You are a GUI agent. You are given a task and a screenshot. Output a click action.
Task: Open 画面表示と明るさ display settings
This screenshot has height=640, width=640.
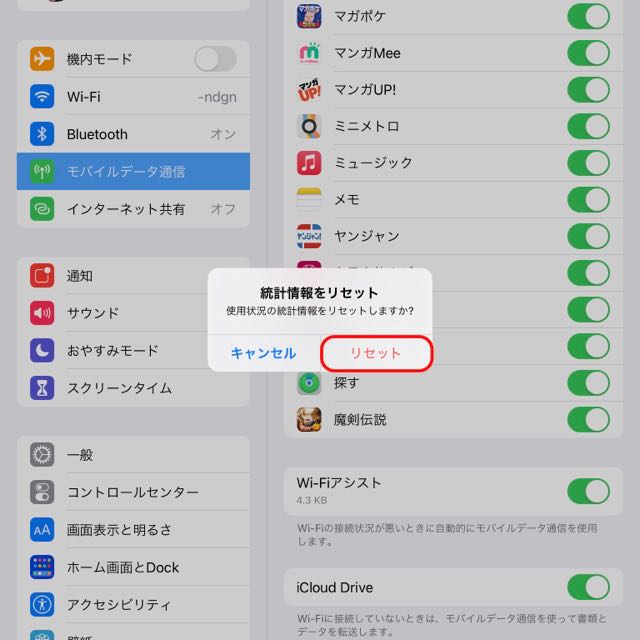pyautogui.click(x=133, y=529)
